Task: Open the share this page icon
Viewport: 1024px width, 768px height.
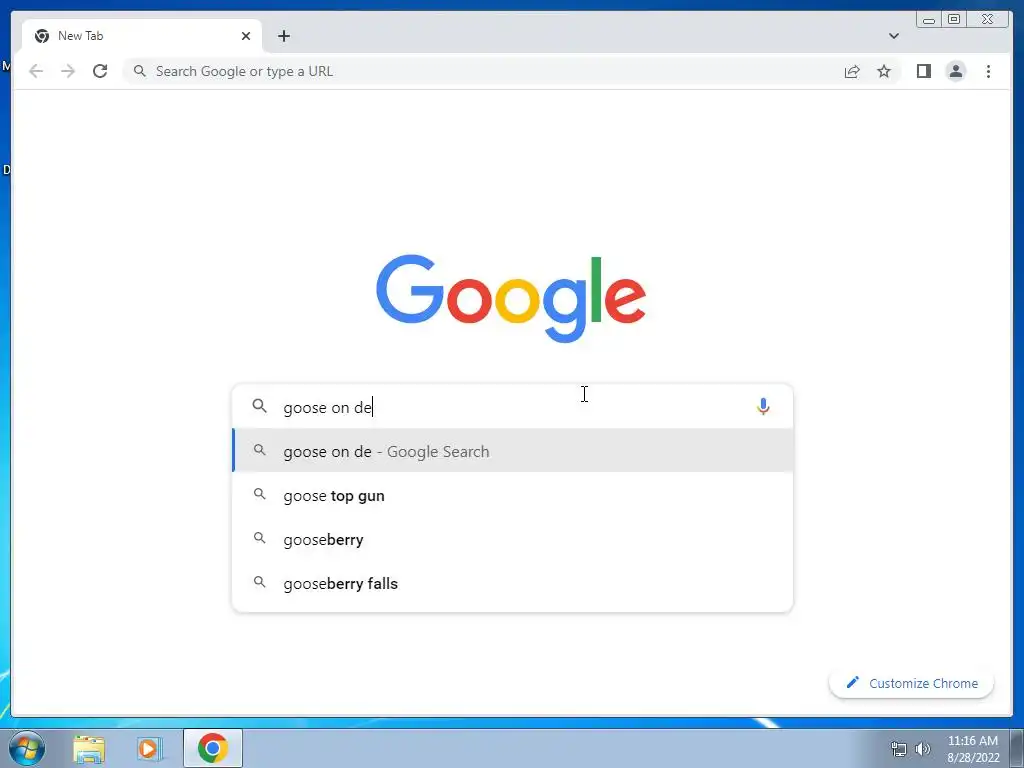Action: tap(852, 71)
